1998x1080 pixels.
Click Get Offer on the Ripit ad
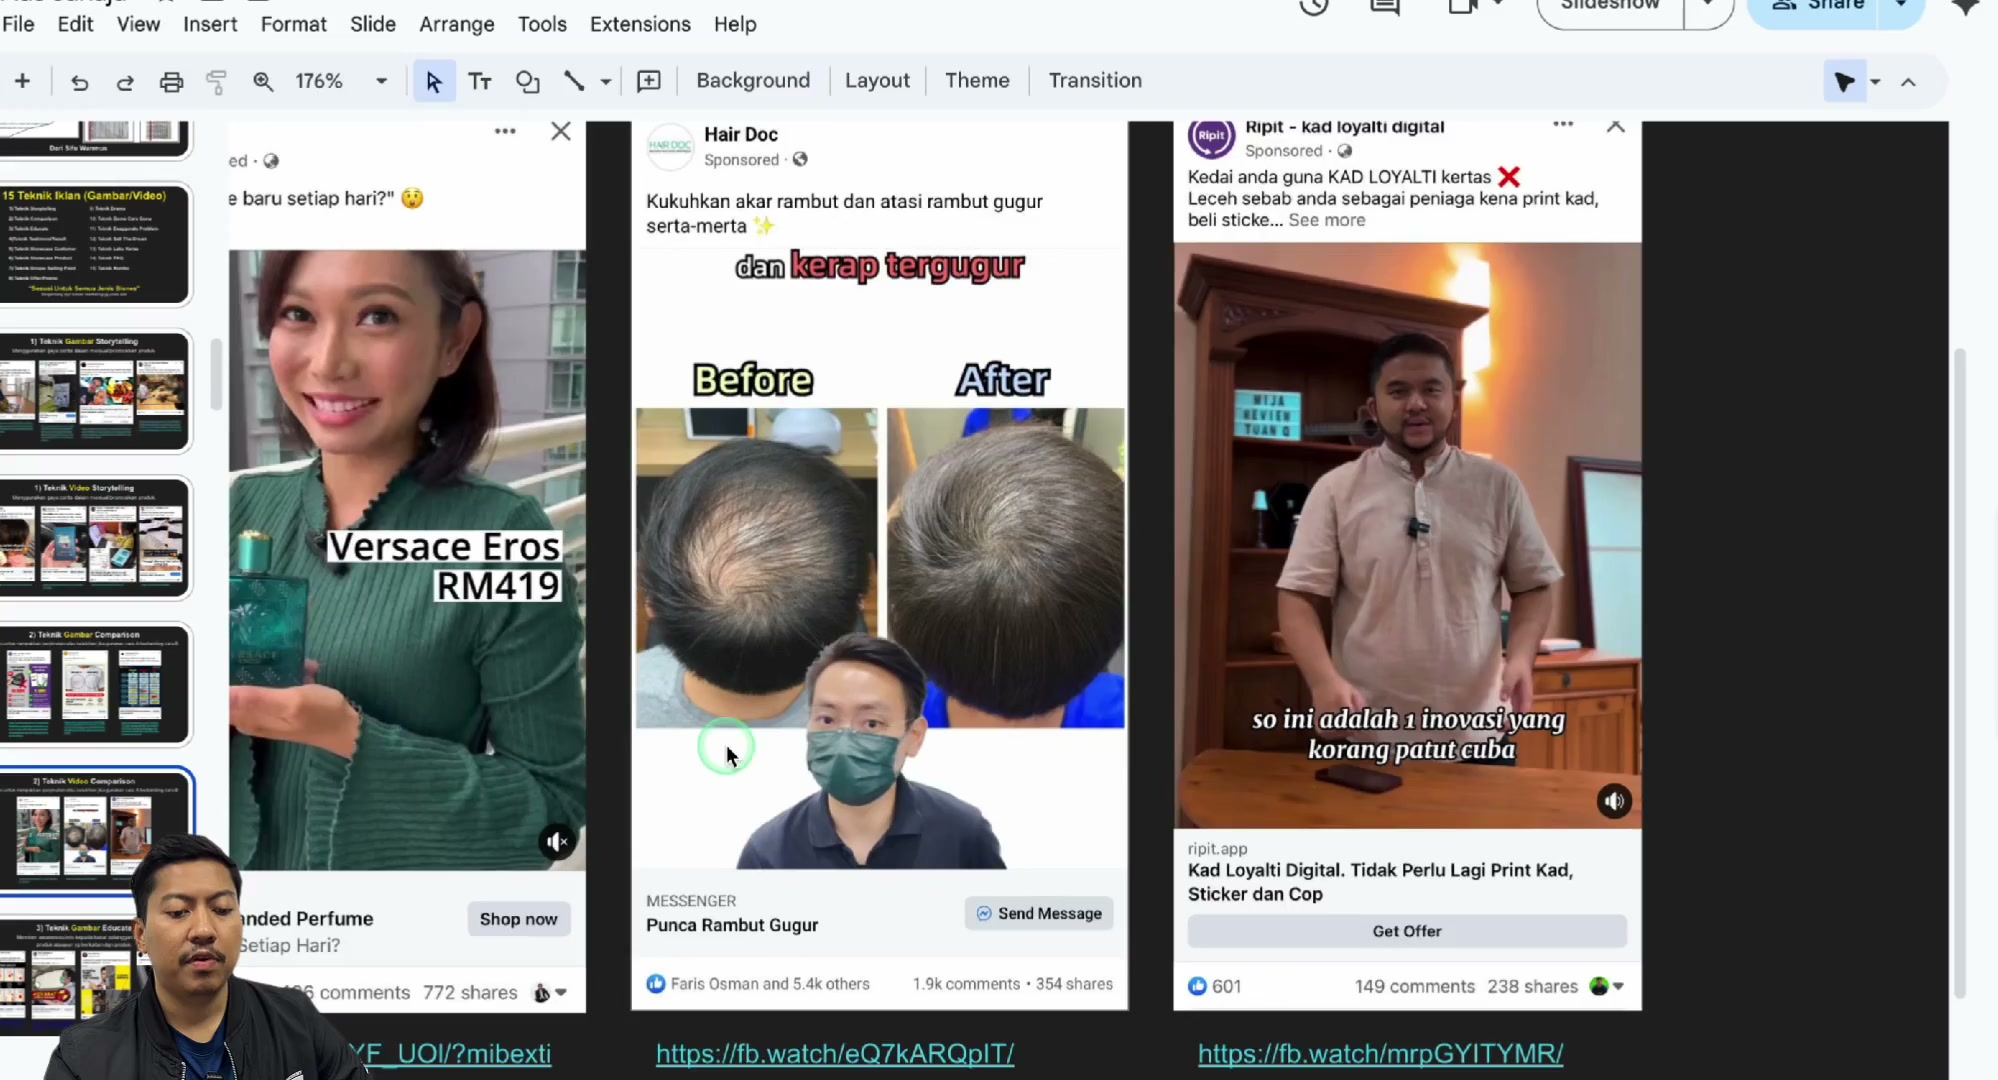click(x=1407, y=931)
